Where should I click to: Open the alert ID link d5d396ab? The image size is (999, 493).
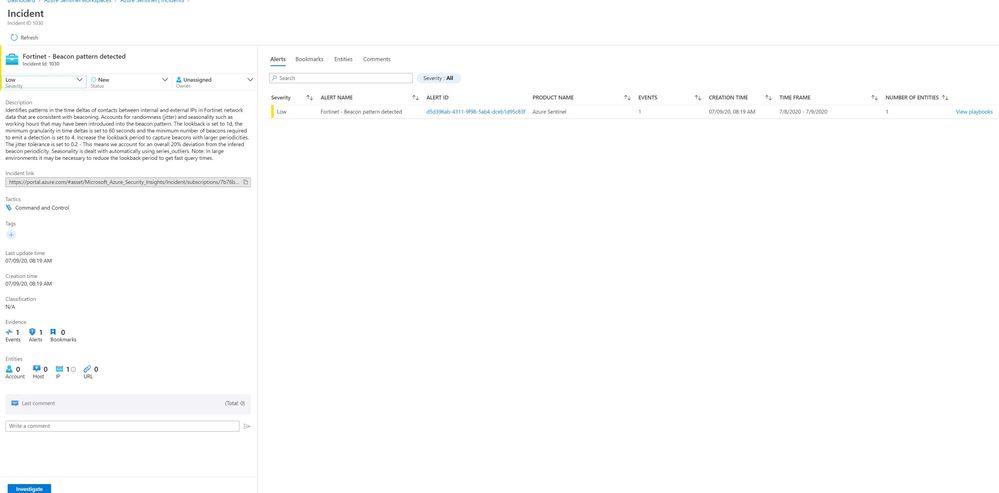(x=476, y=112)
